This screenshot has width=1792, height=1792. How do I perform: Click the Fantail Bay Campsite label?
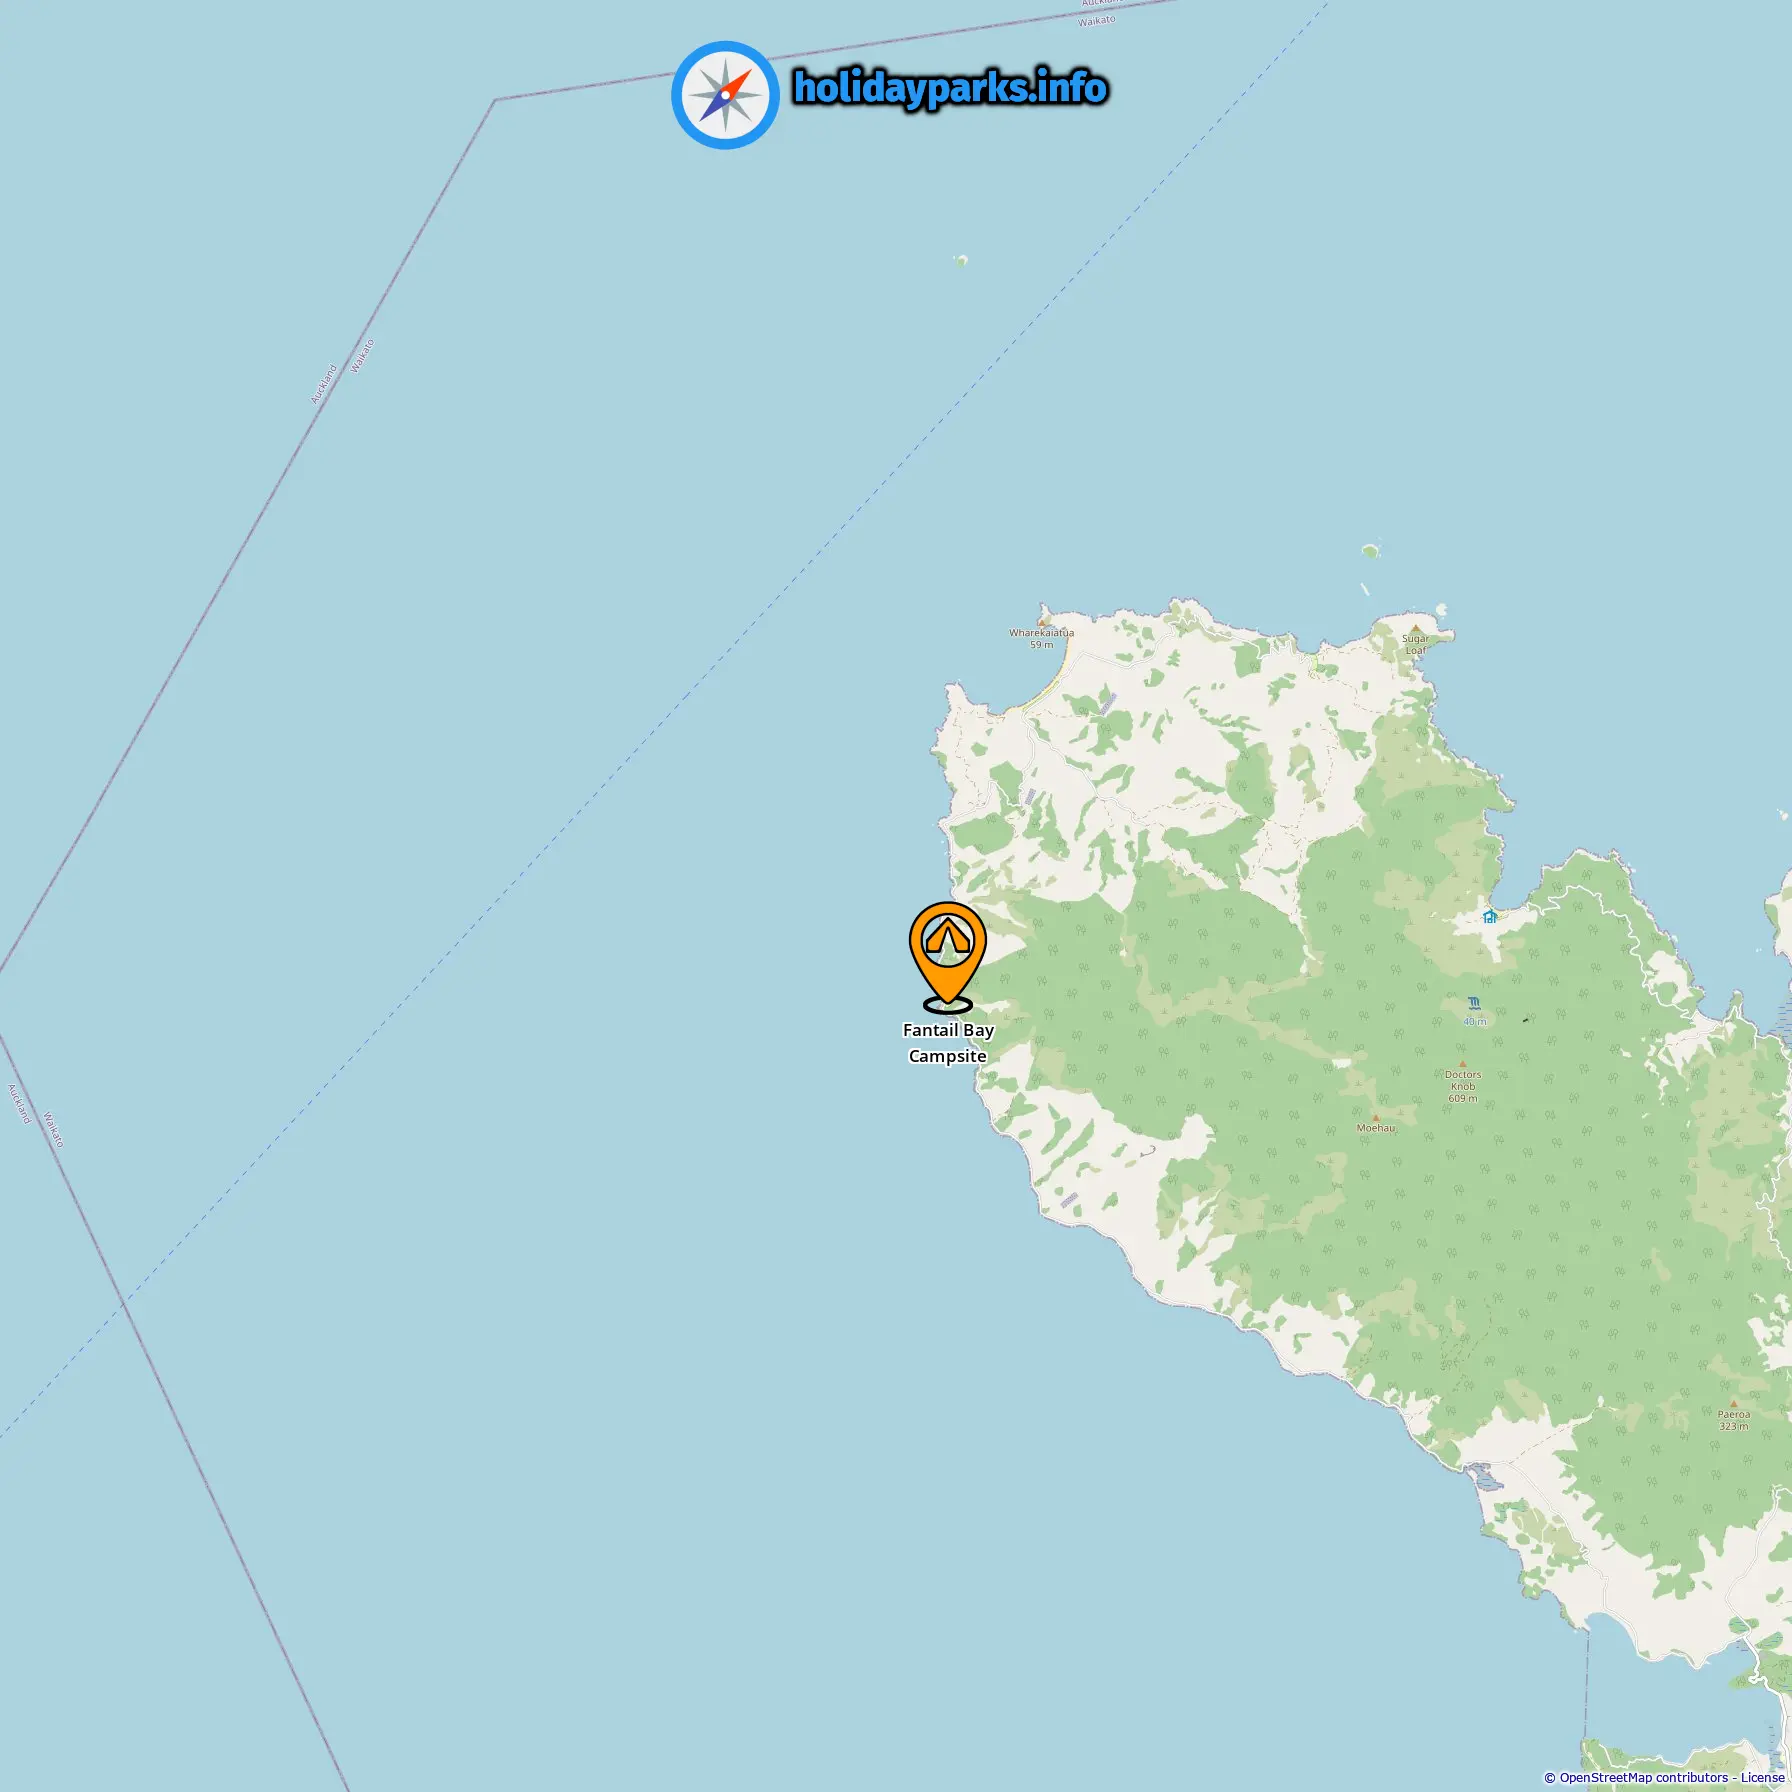click(x=948, y=1043)
